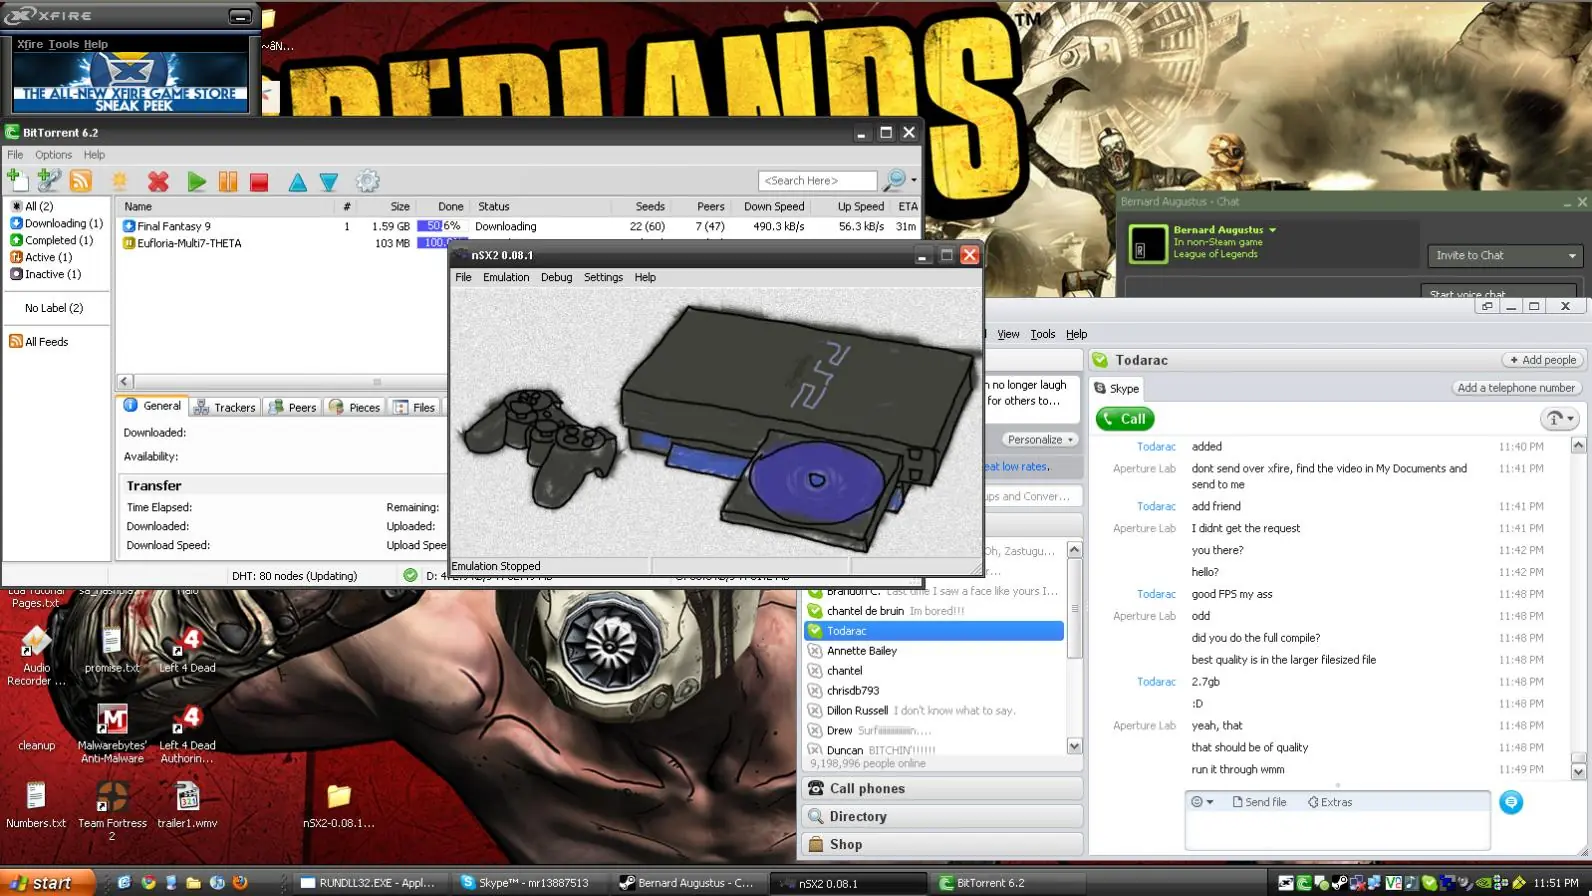The width and height of the screenshot is (1592, 896).
Task: Select chantel de bruin in Skype contacts
Action: tap(934, 611)
